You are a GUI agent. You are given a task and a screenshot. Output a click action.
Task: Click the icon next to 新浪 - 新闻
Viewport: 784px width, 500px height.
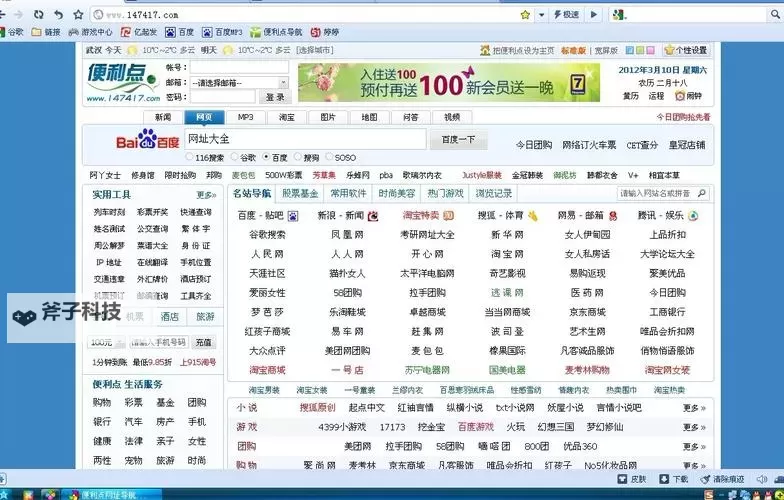pos(373,216)
